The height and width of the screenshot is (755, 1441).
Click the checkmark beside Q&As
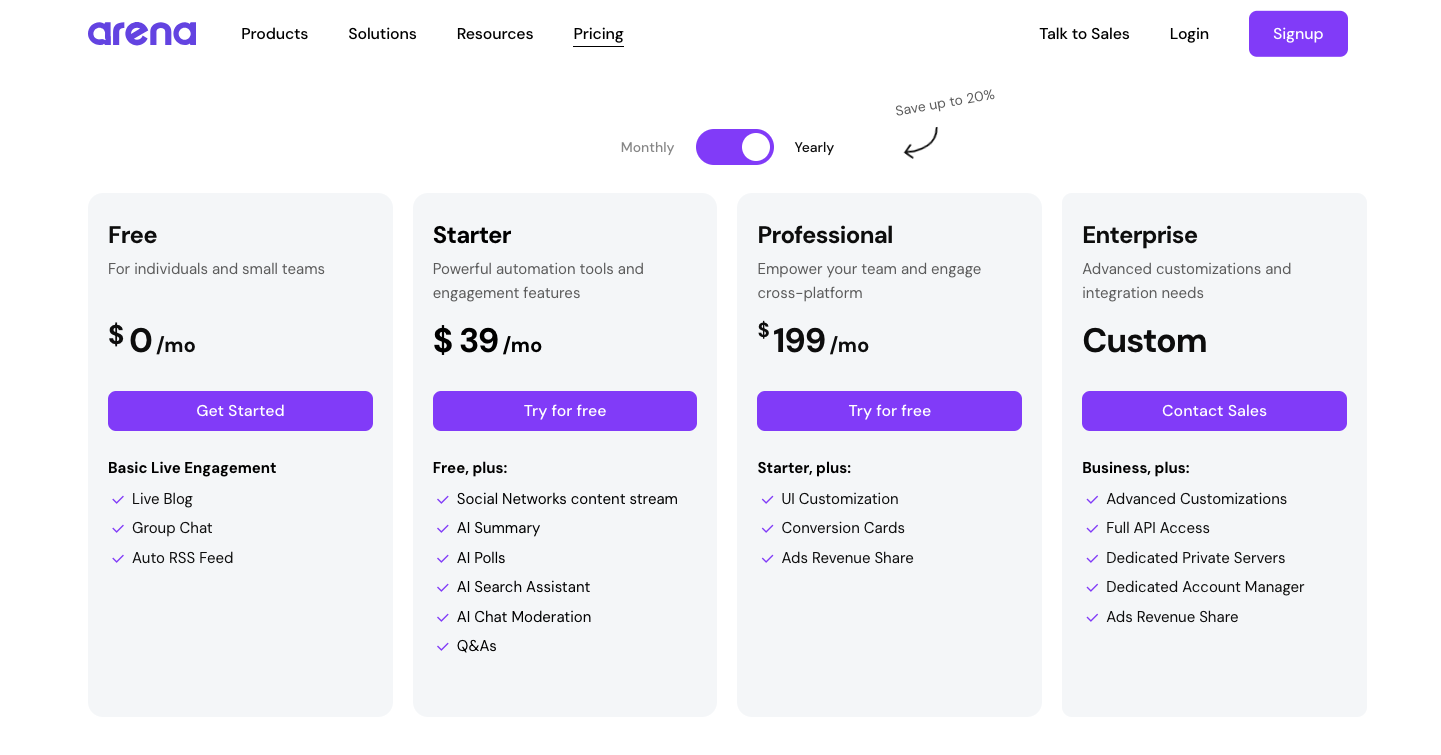tap(443, 646)
